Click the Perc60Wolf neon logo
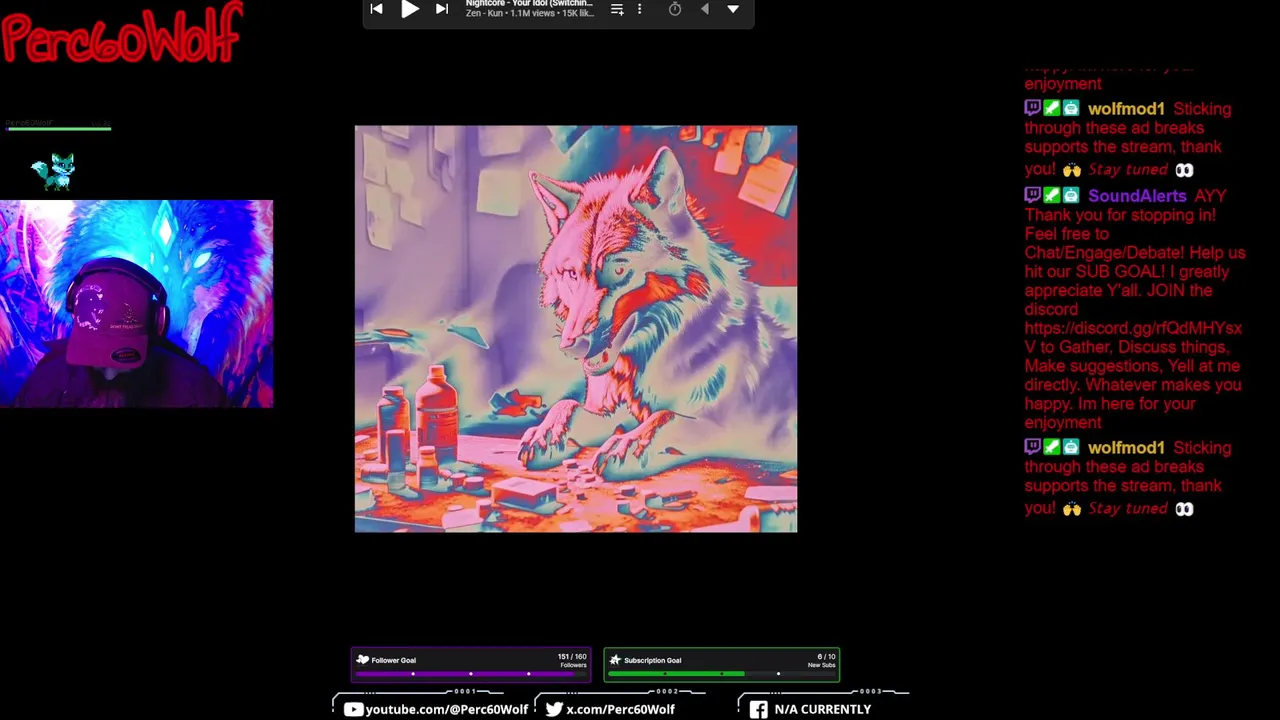 (122, 32)
